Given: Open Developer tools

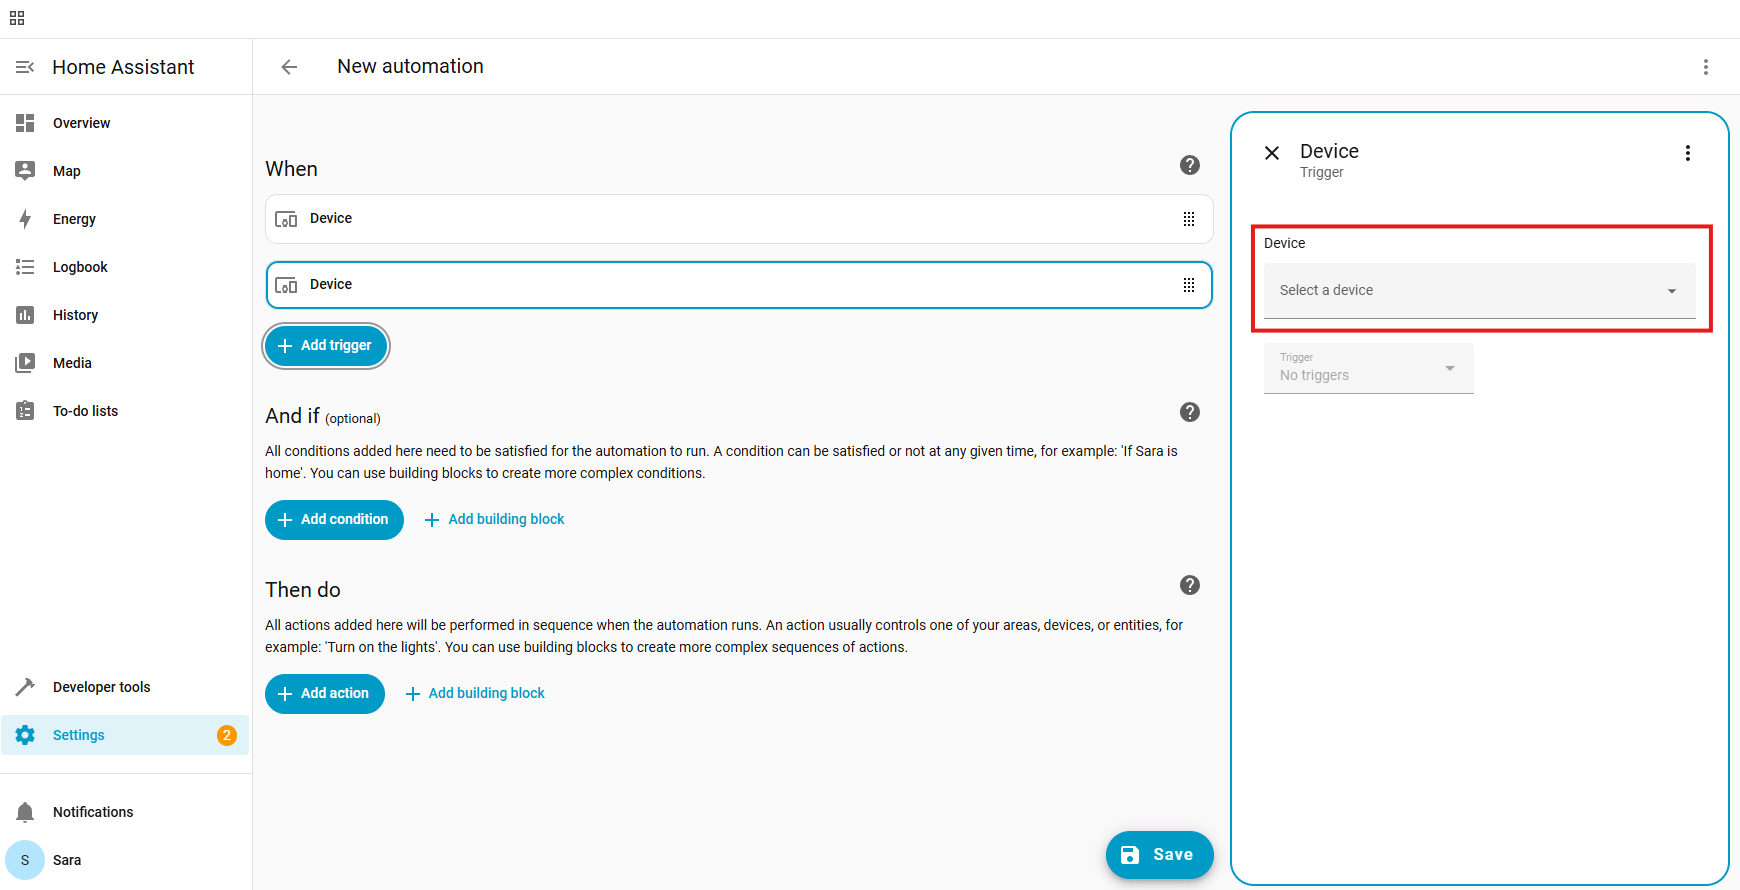Looking at the screenshot, I should 125,687.
